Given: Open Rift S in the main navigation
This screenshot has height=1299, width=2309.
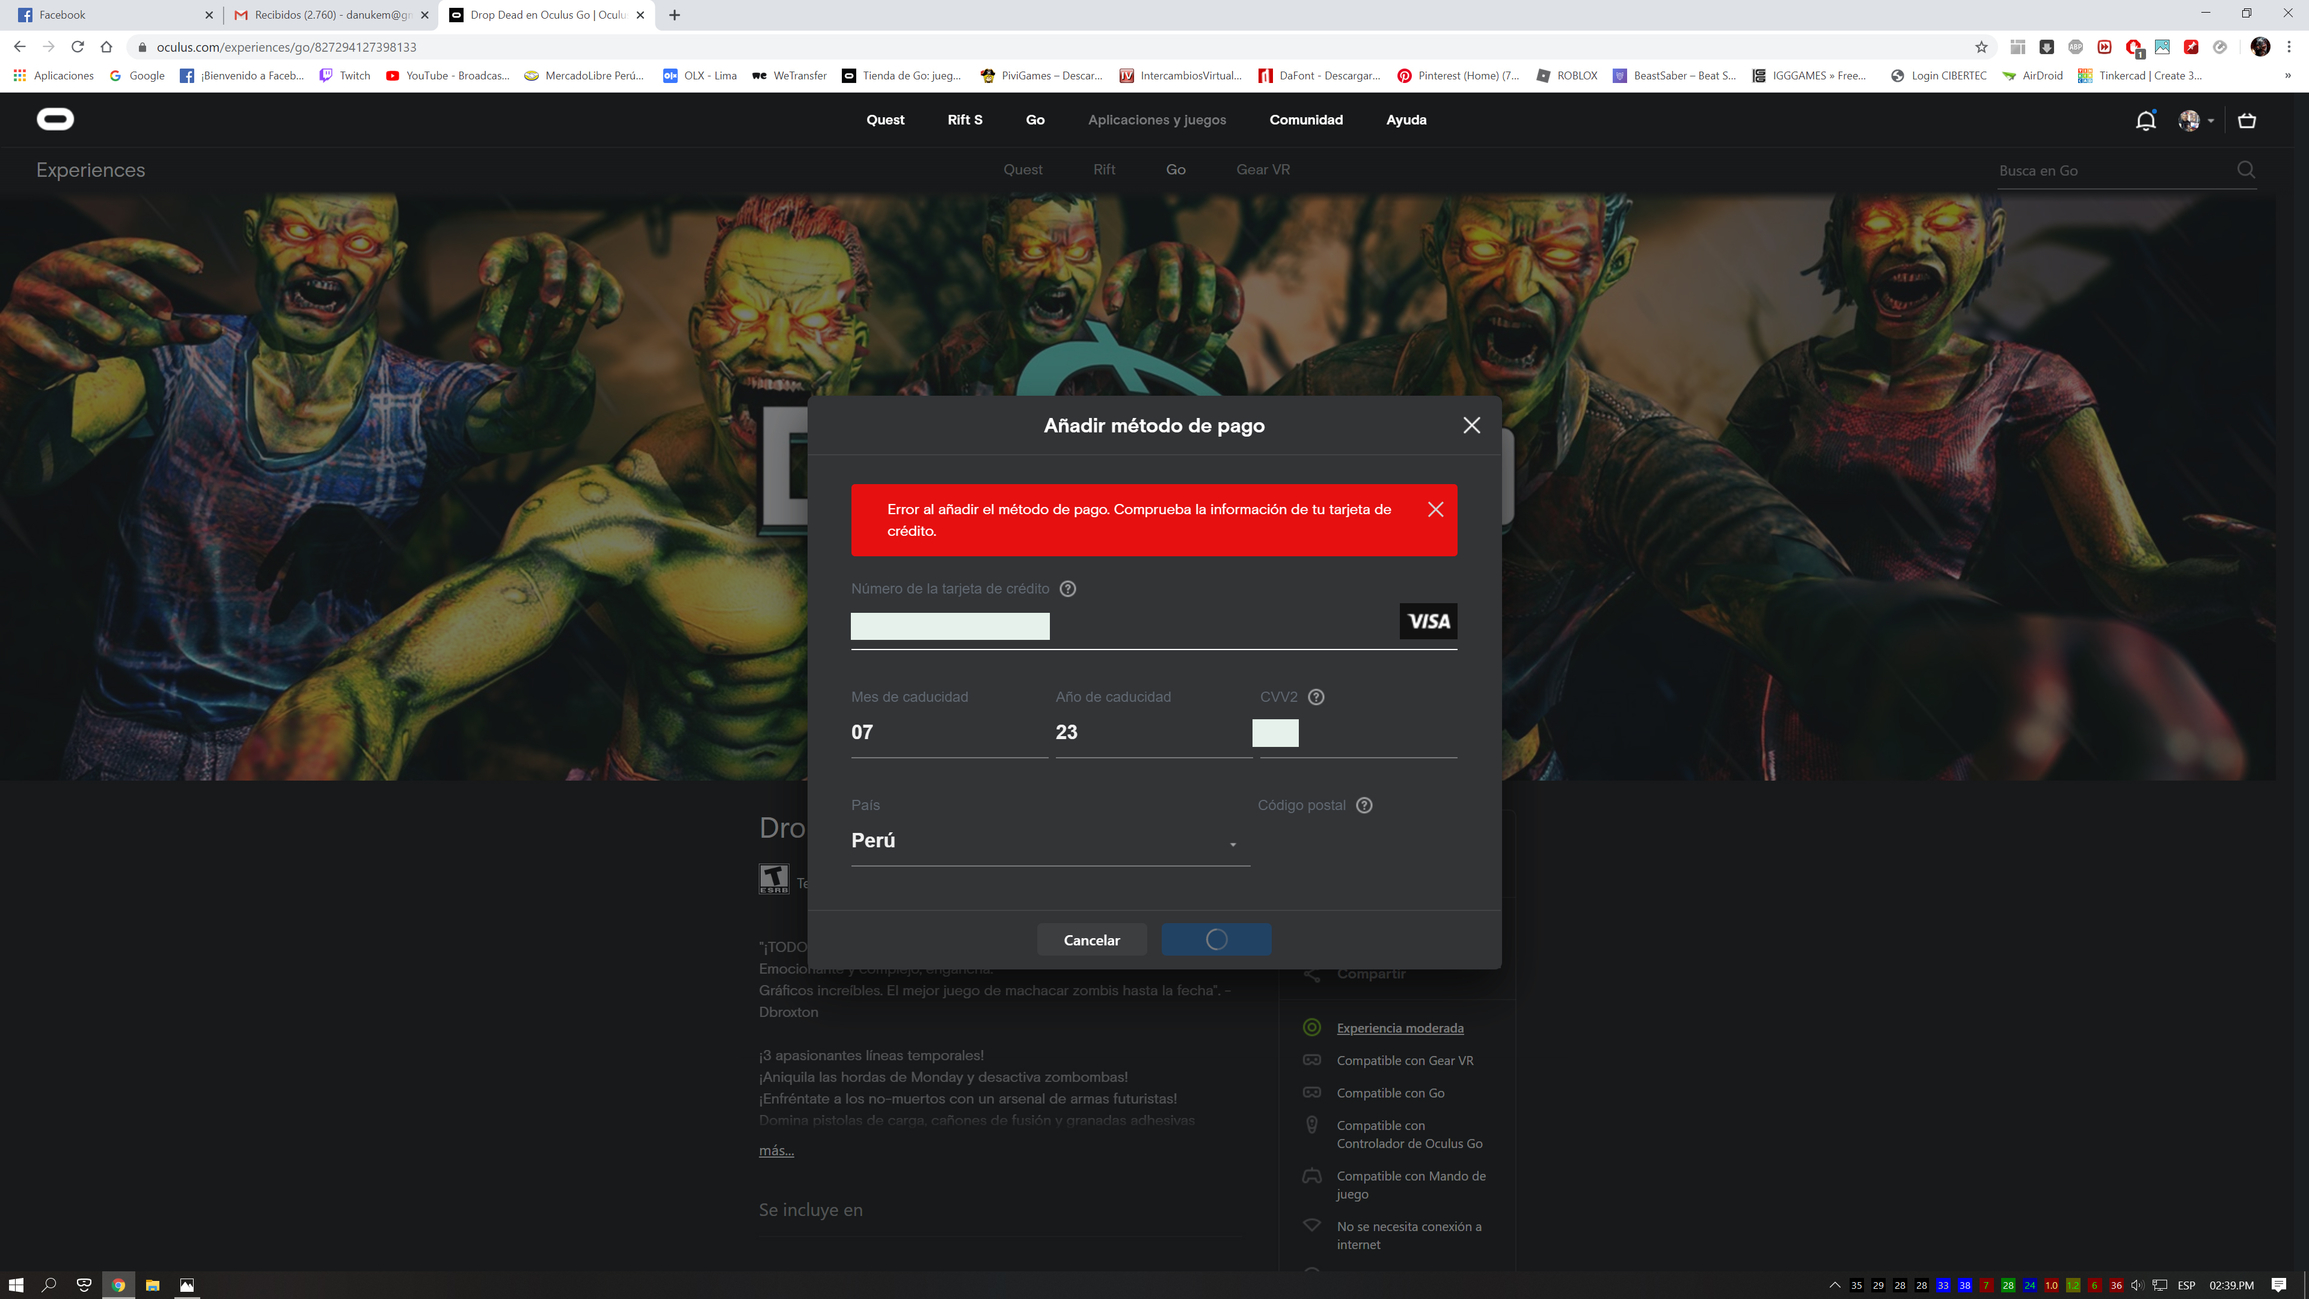Looking at the screenshot, I should 965,120.
